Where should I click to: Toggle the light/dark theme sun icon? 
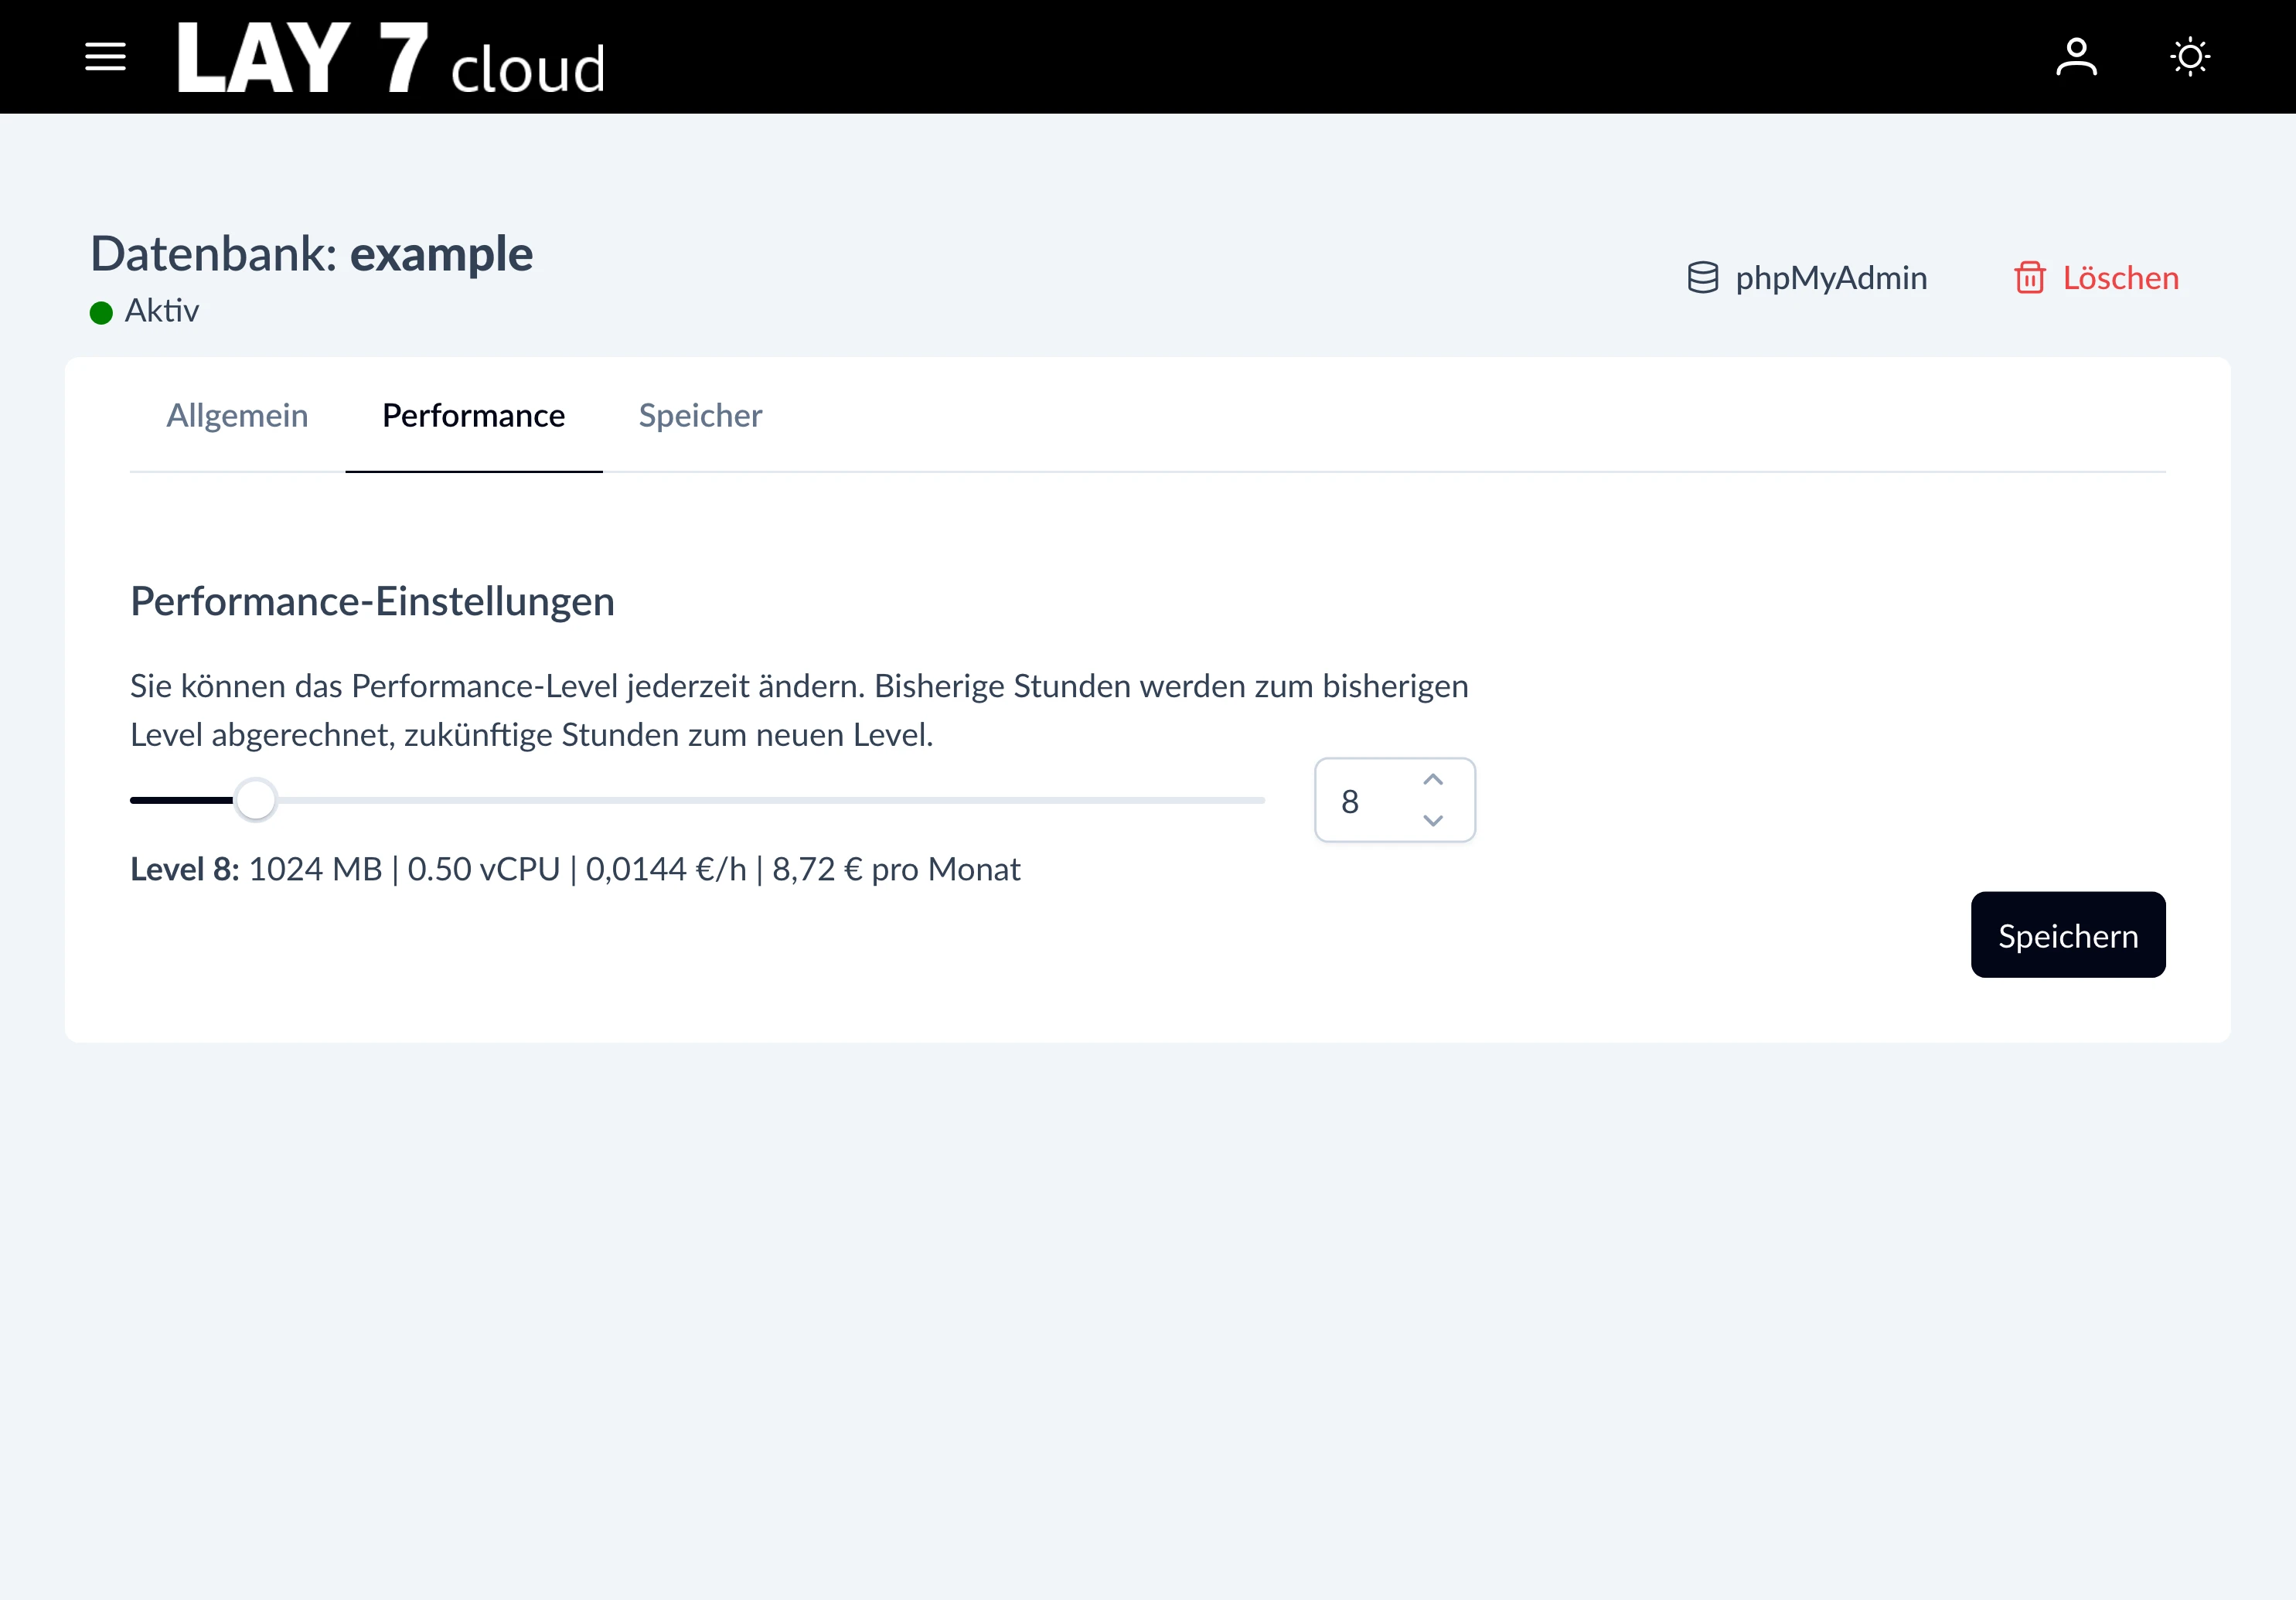[x=2190, y=57]
